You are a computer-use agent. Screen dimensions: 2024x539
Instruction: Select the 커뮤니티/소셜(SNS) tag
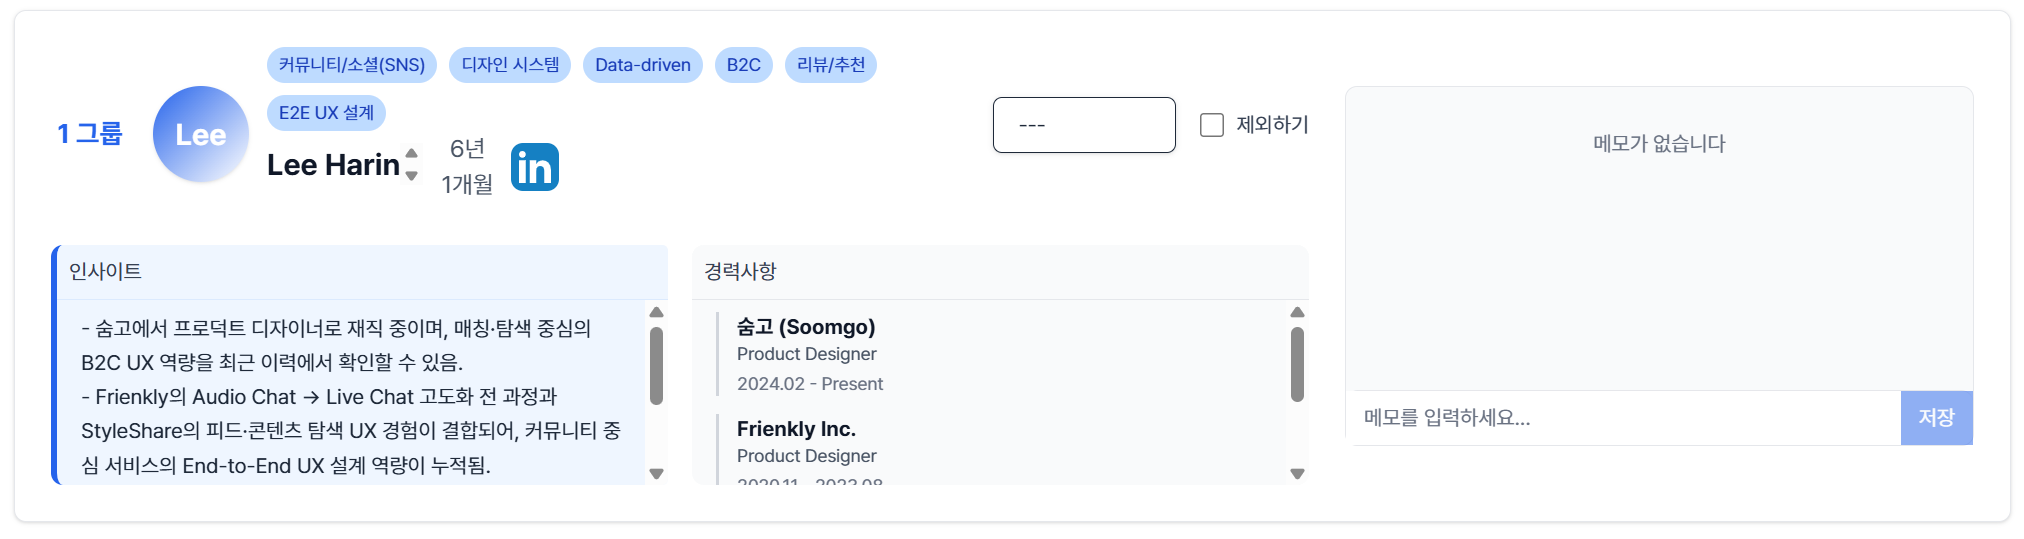[x=351, y=65]
